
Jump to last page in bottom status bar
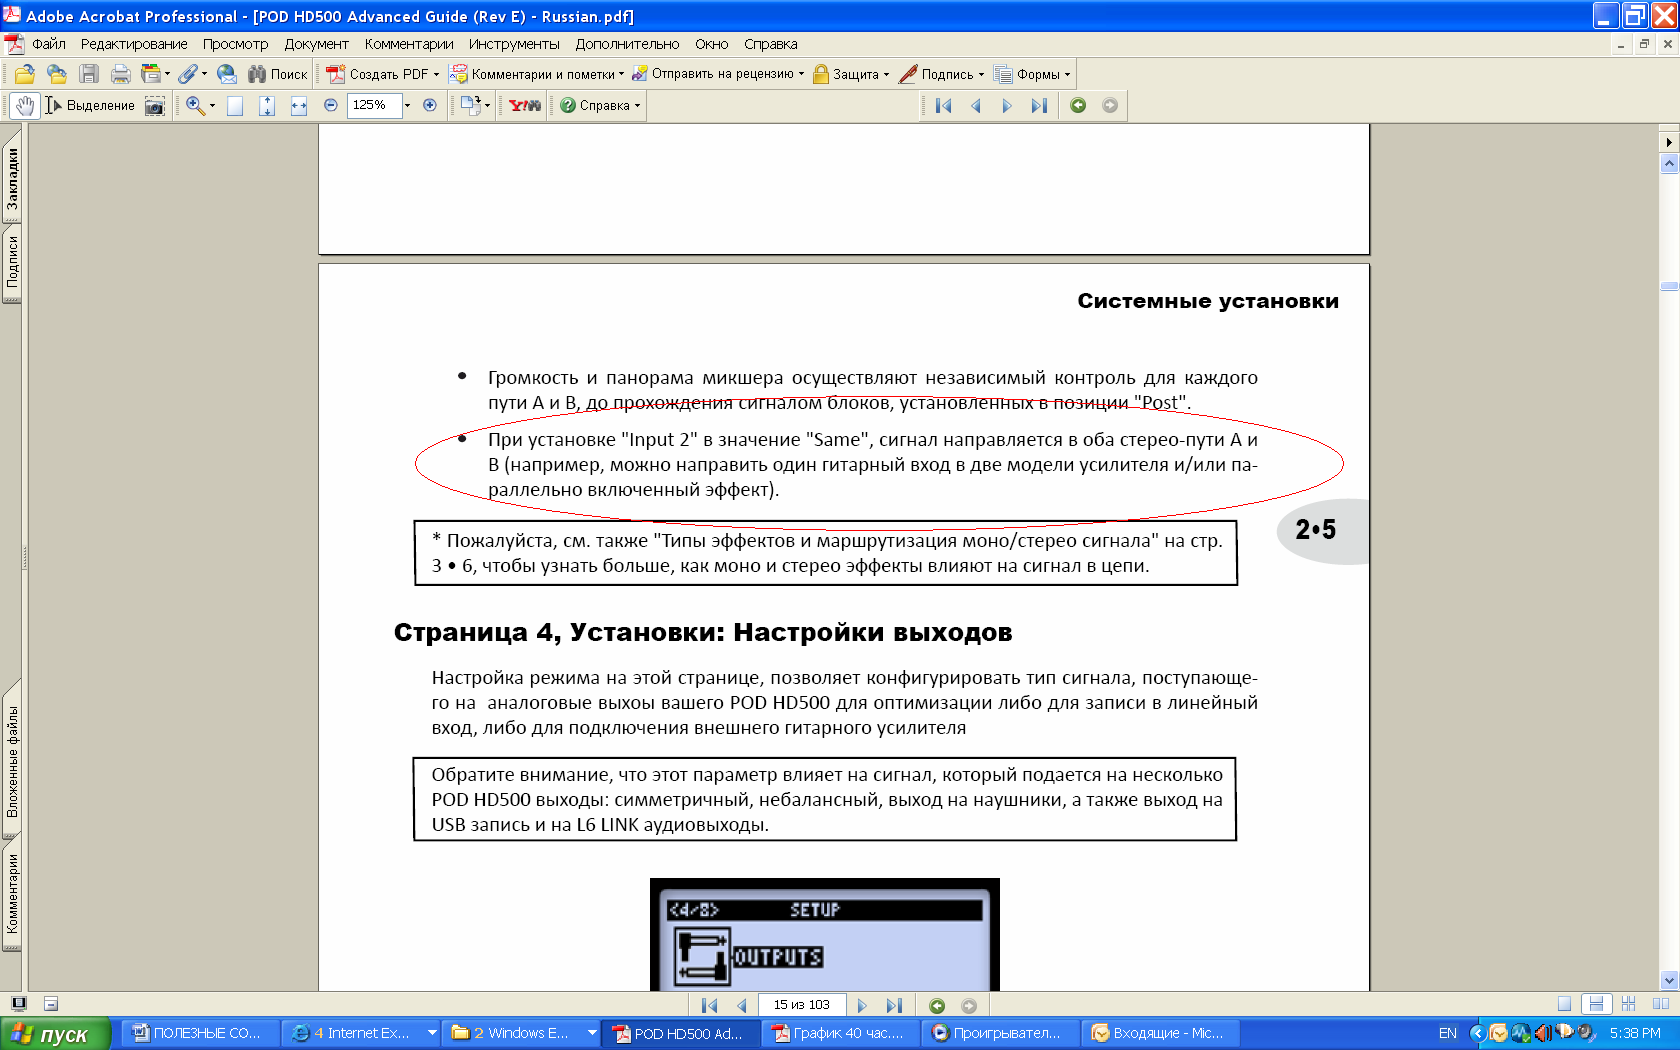point(894,1005)
